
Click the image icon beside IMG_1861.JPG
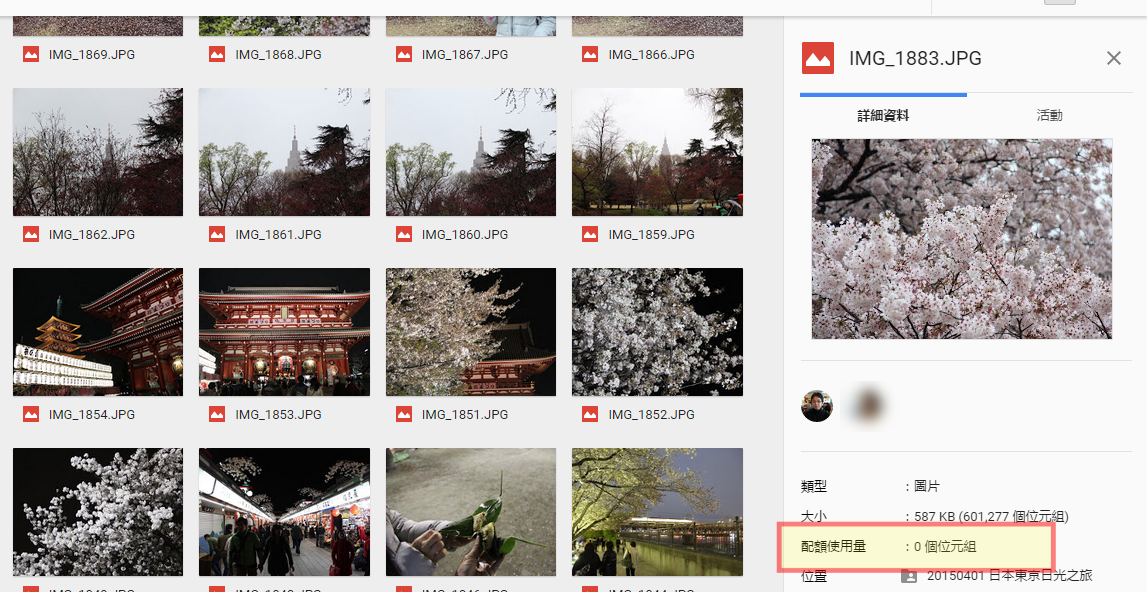(217, 234)
